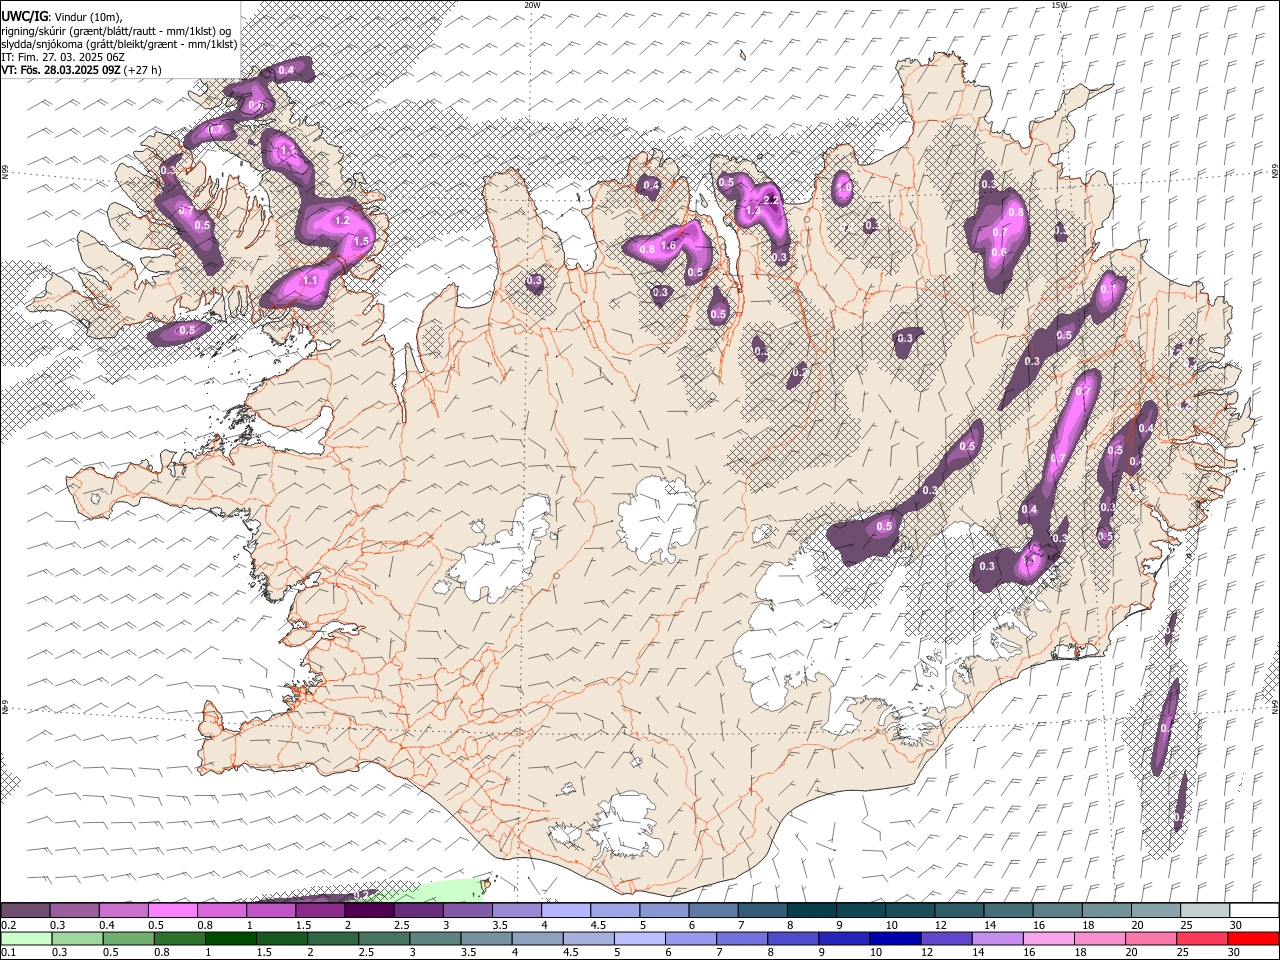Viewport: 1280px width, 960px height.
Task: Select the dark green swatch between 1 and 1.5
Action: pyautogui.click(x=231, y=938)
